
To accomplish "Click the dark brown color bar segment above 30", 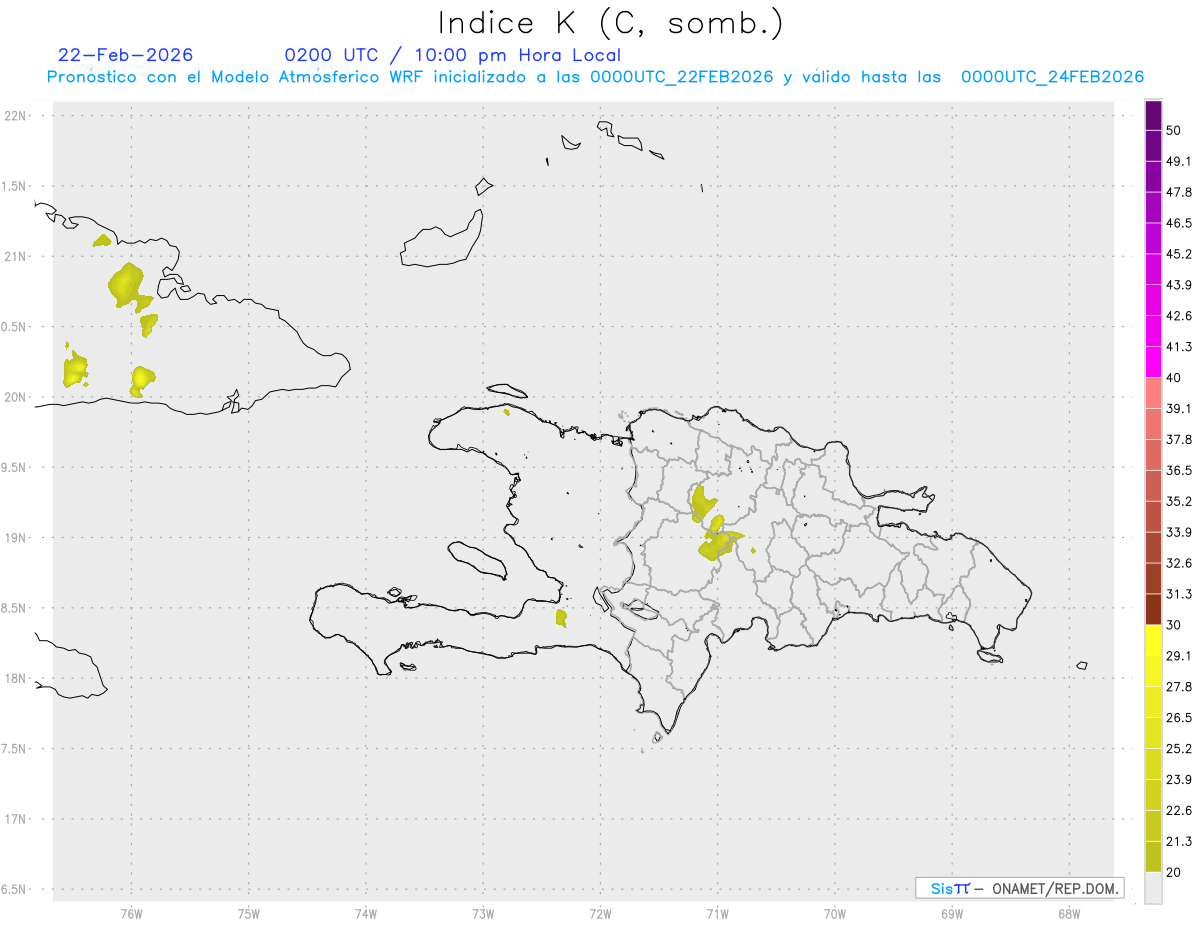I will [x=1153, y=609].
